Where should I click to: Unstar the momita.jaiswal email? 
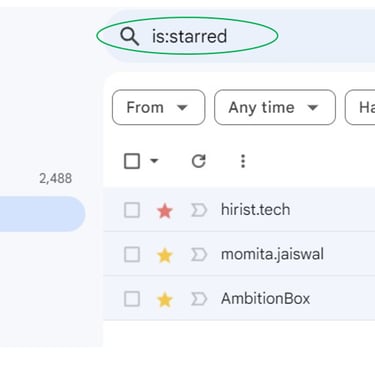point(165,255)
